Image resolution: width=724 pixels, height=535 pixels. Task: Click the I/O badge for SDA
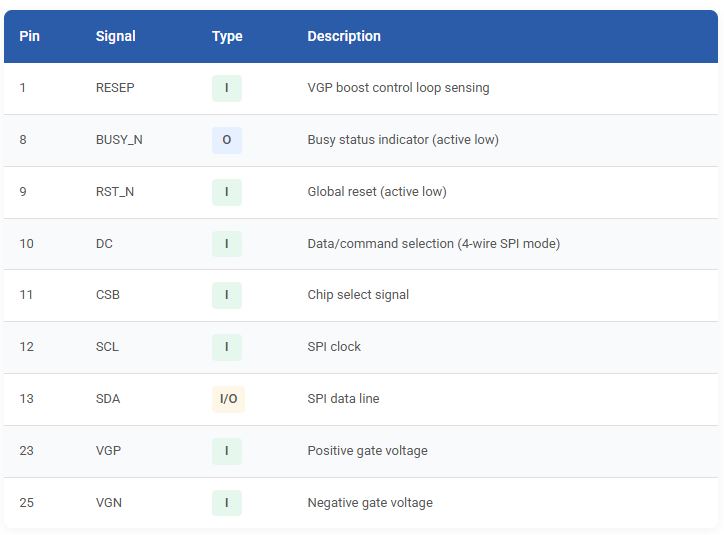click(229, 399)
